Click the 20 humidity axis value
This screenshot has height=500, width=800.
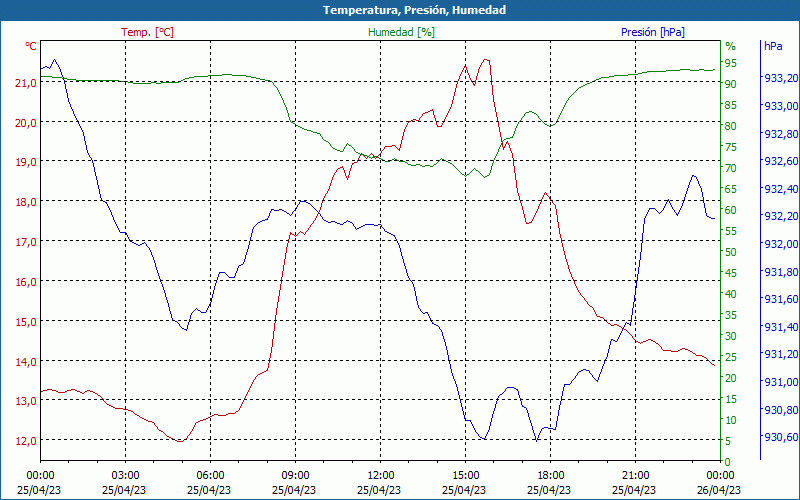[731, 378]
